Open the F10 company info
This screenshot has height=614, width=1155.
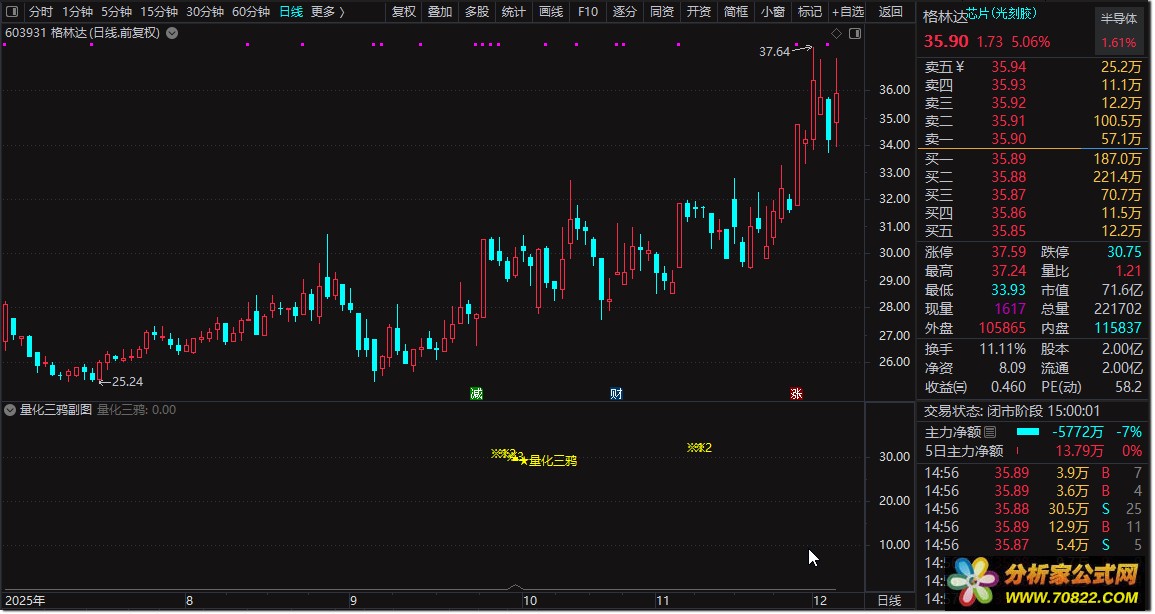click(x=588, y=12)
